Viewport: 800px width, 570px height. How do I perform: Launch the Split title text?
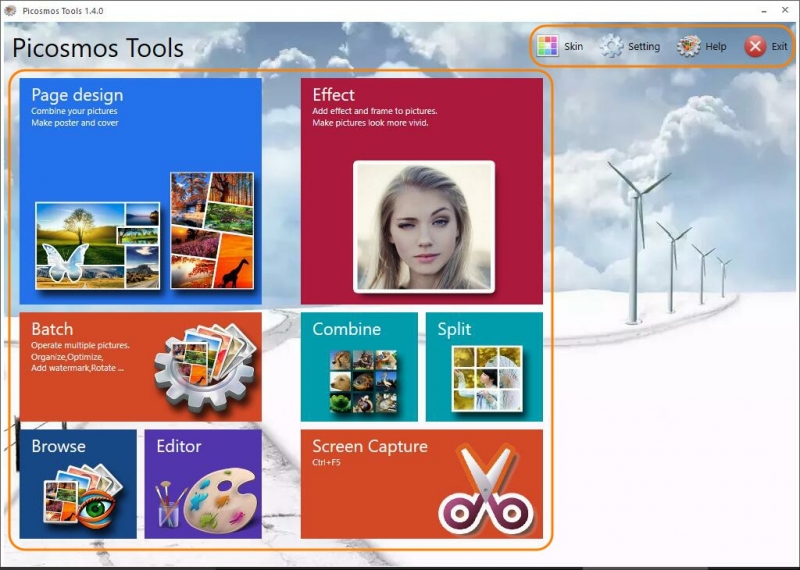[x=454, y=329]
